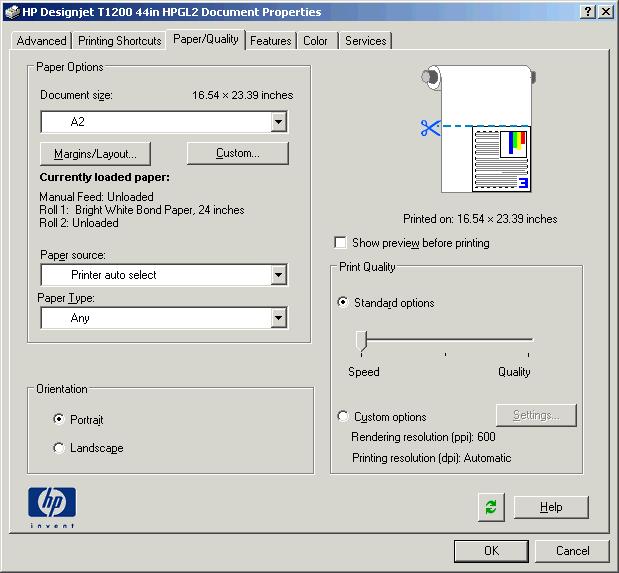Enable Show preview before printing checkbox
The width and height of the screenshot is (619, 573).
(340, 242)
